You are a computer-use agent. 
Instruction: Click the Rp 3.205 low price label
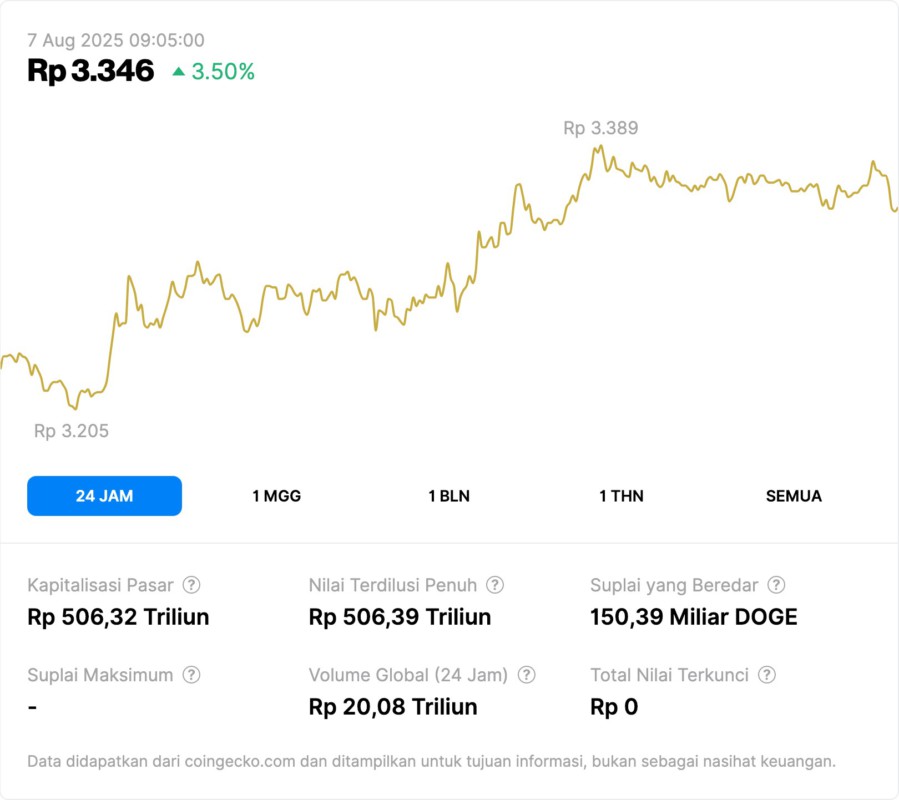(71, 431)
